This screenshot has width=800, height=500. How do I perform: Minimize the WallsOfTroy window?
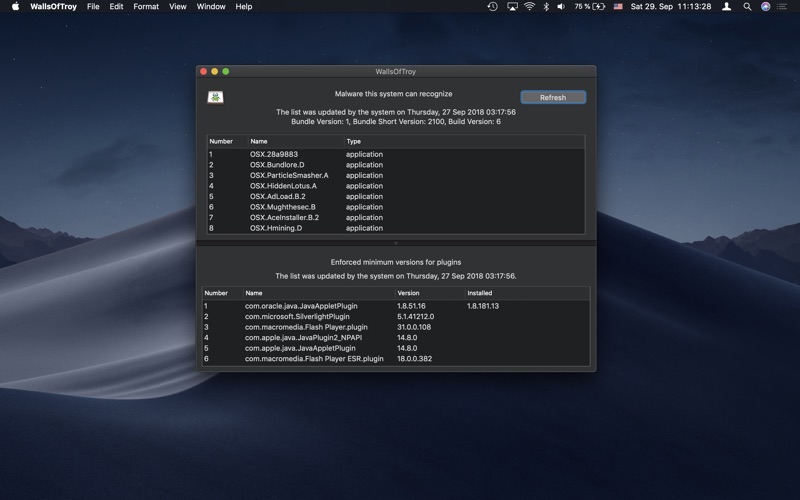(214, 71)
